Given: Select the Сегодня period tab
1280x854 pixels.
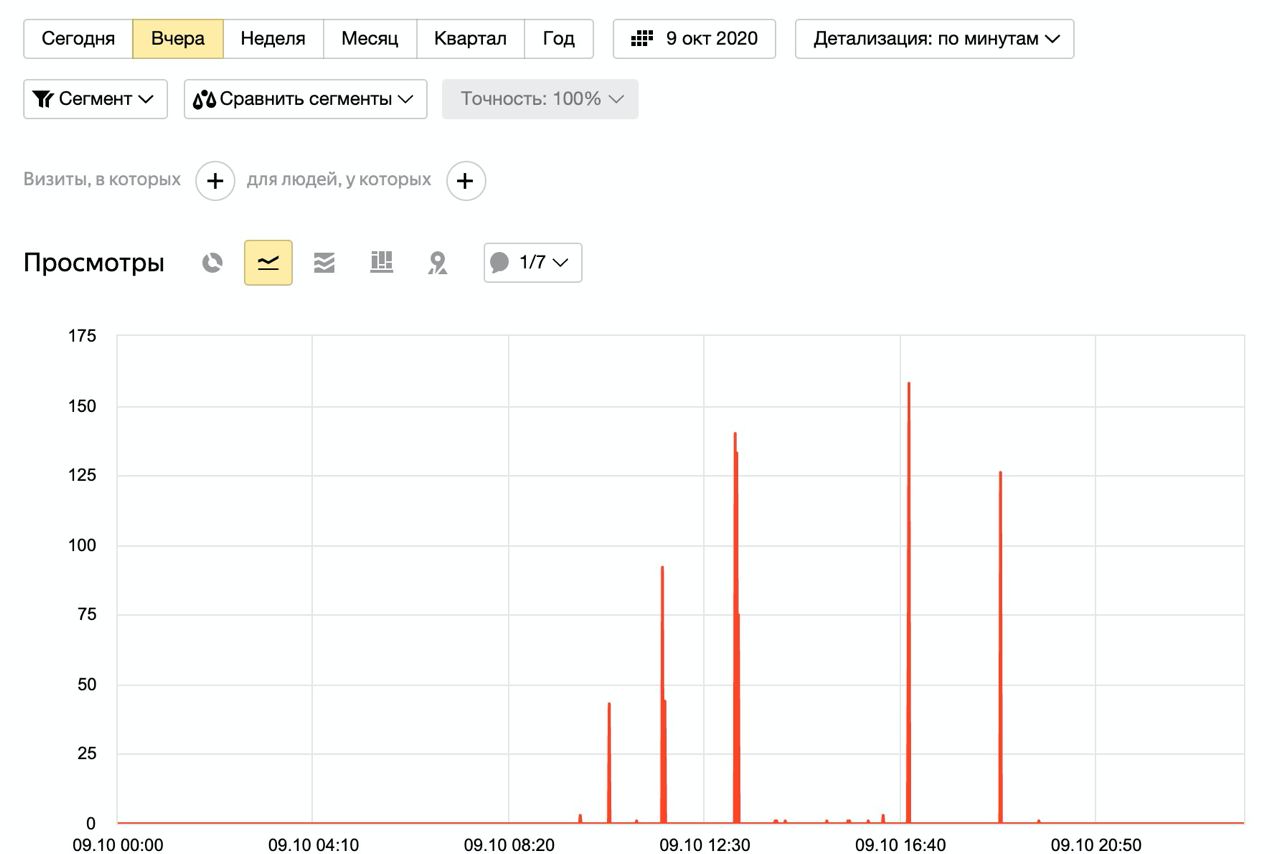Looking at the screenshot, I should point(78,39).
